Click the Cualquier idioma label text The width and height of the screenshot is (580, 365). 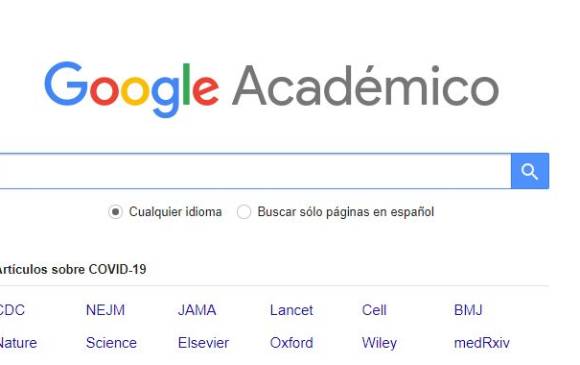point(175,212)
